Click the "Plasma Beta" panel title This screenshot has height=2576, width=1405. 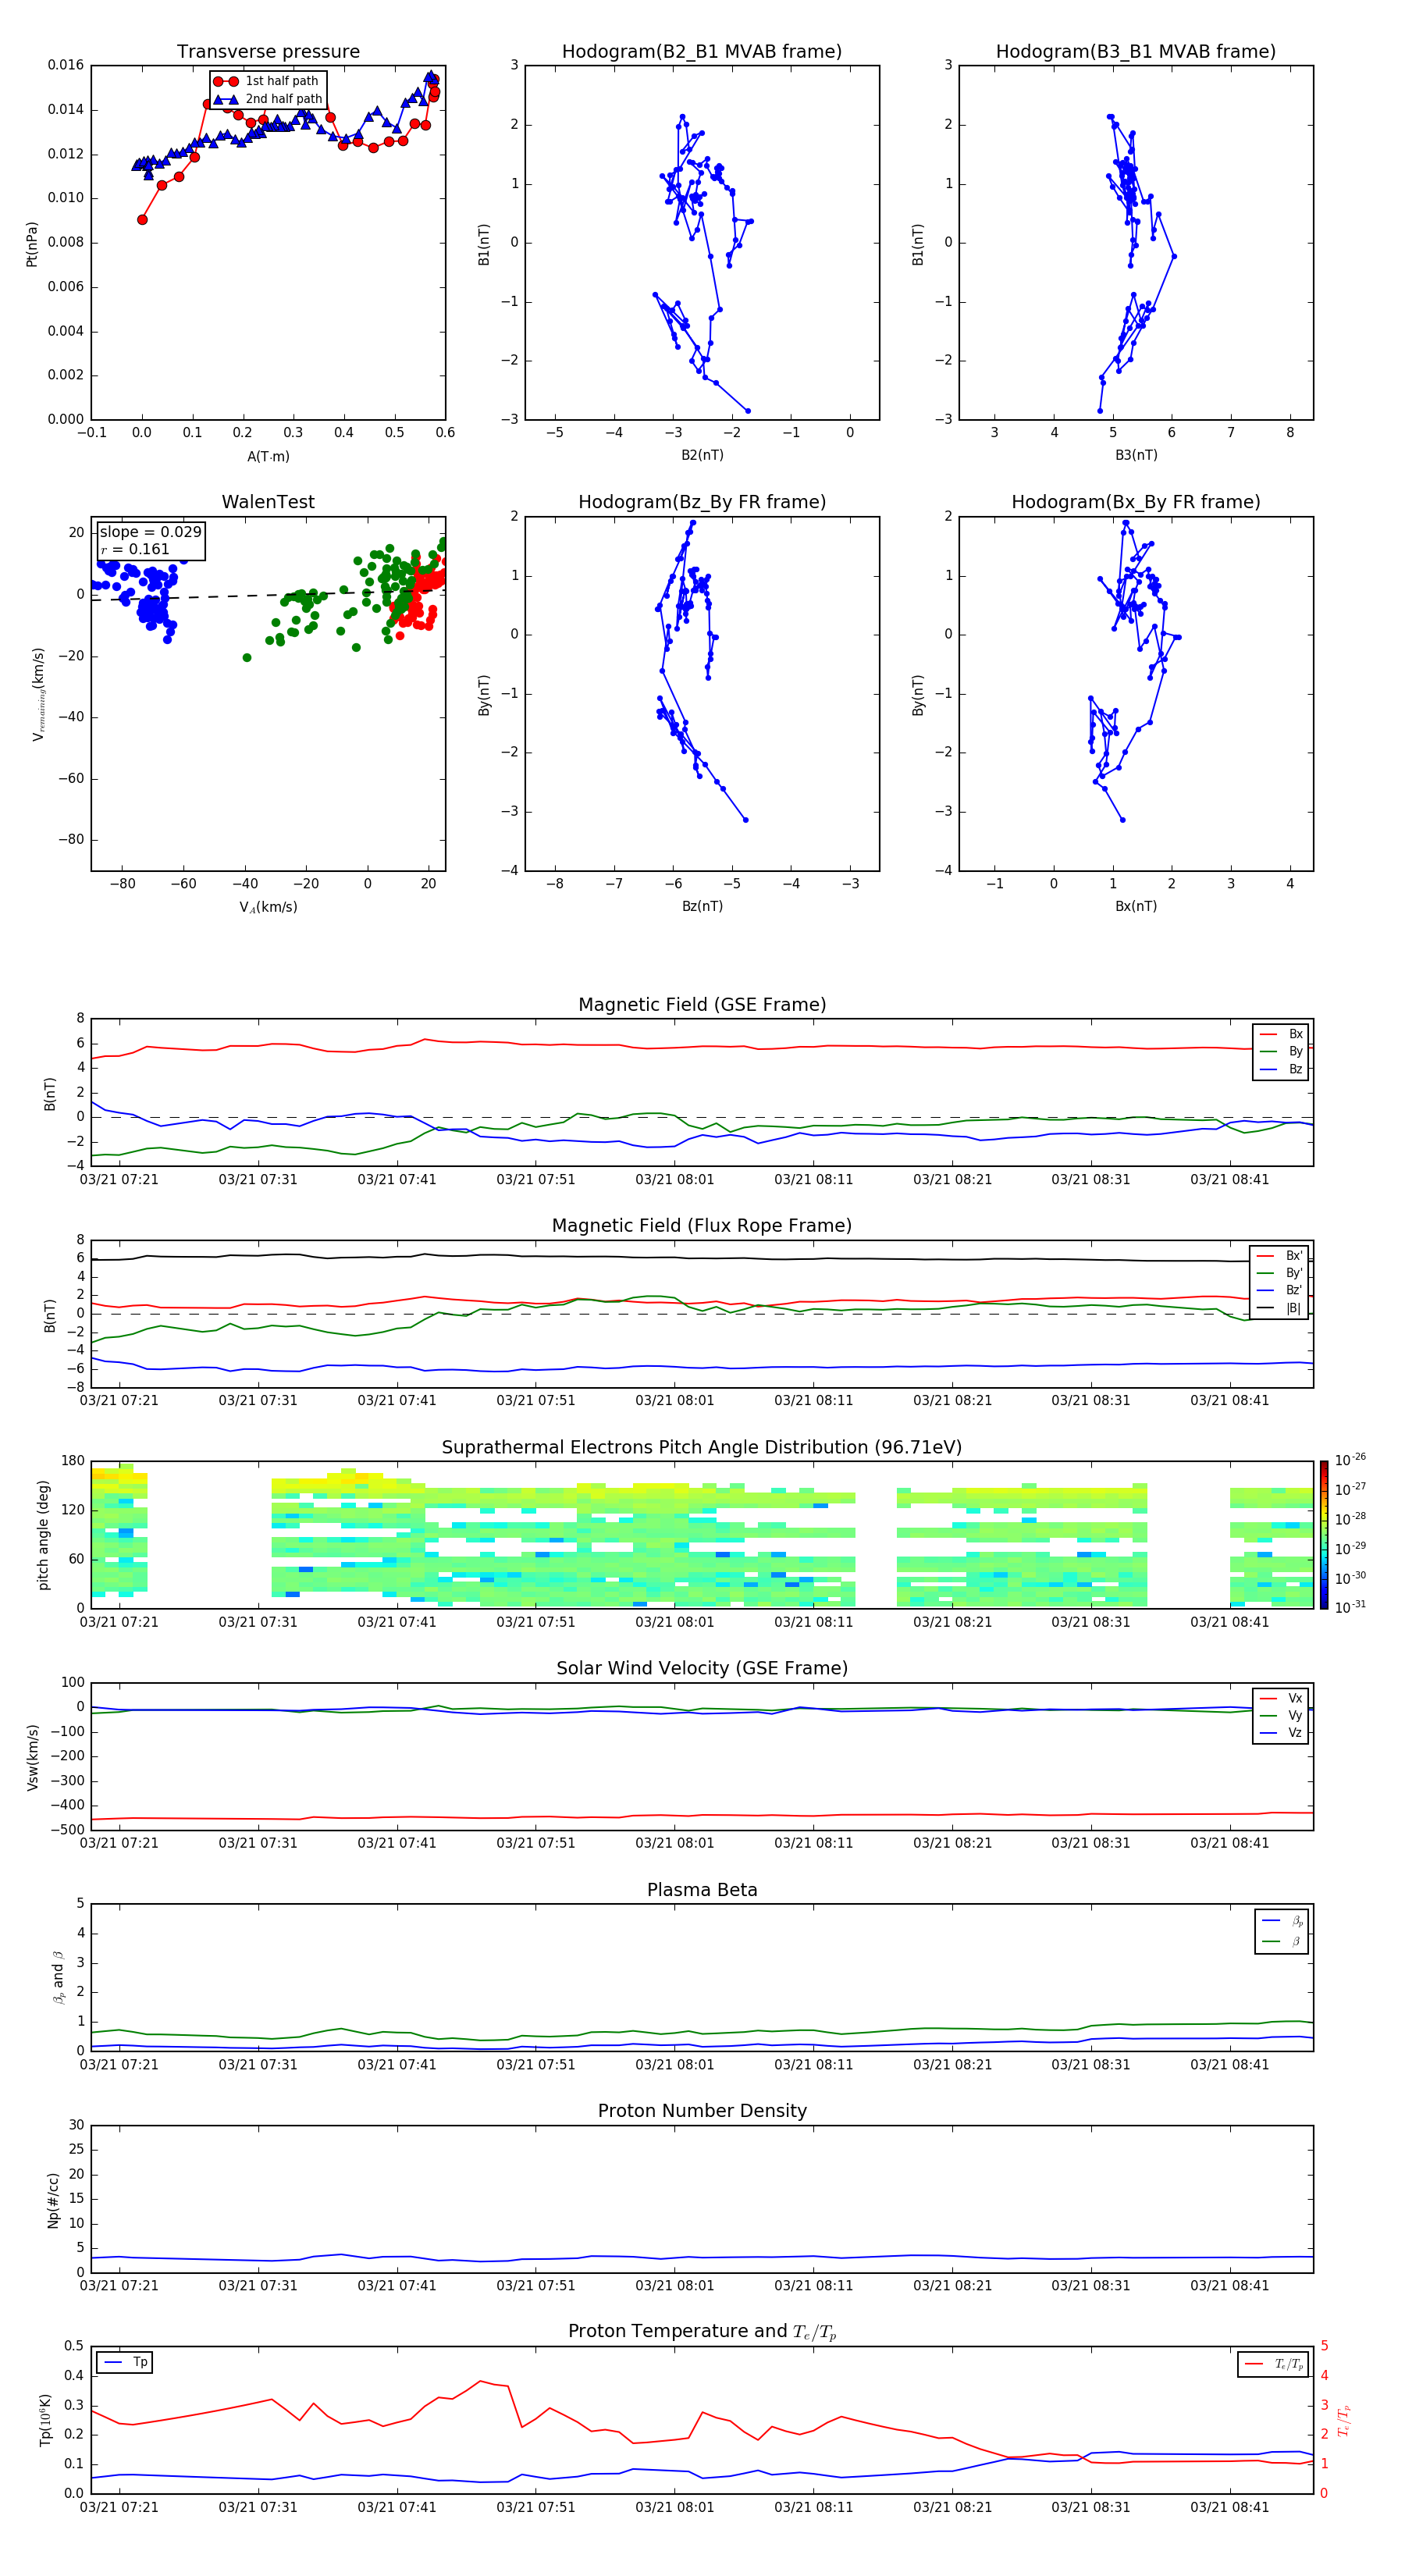(702, 1891)
